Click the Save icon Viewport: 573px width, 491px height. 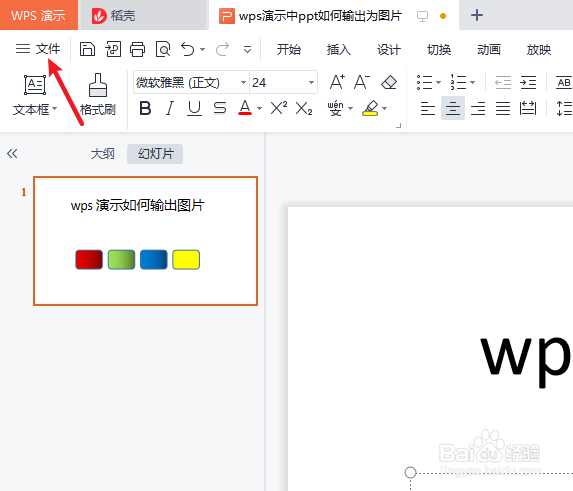tap(87, 49)
